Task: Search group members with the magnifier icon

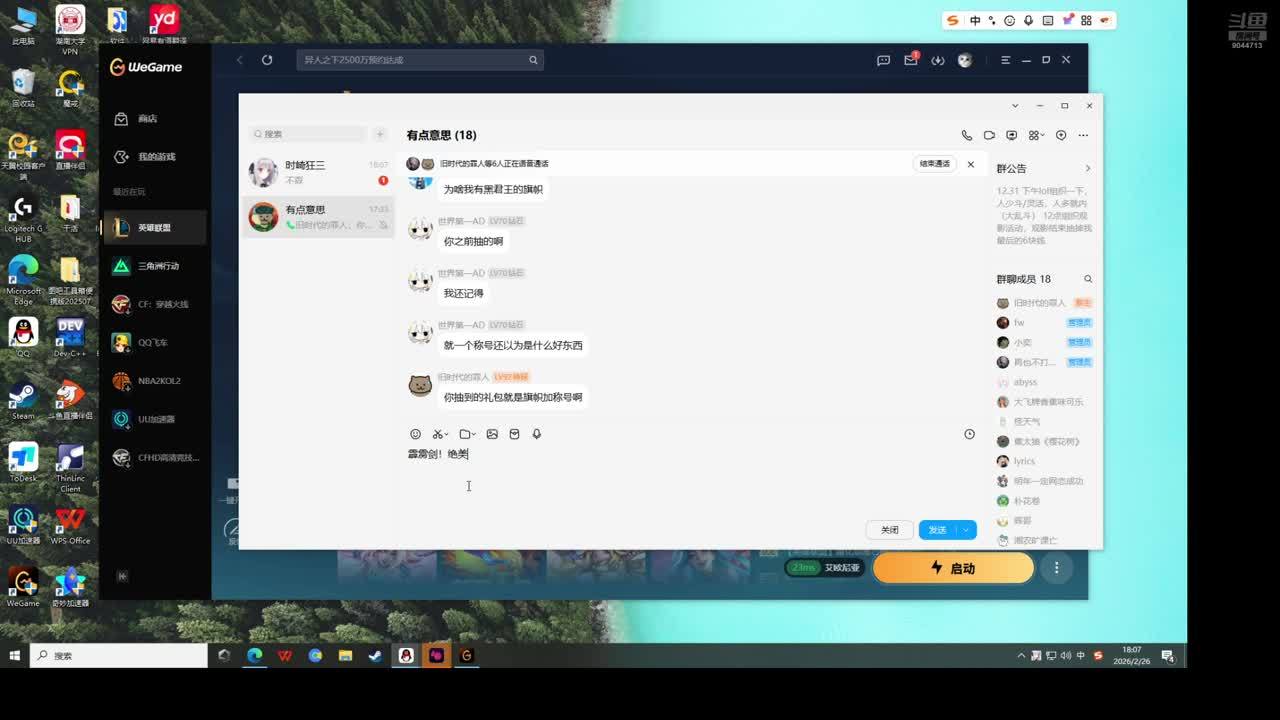Action: [x=1088, y=279]
